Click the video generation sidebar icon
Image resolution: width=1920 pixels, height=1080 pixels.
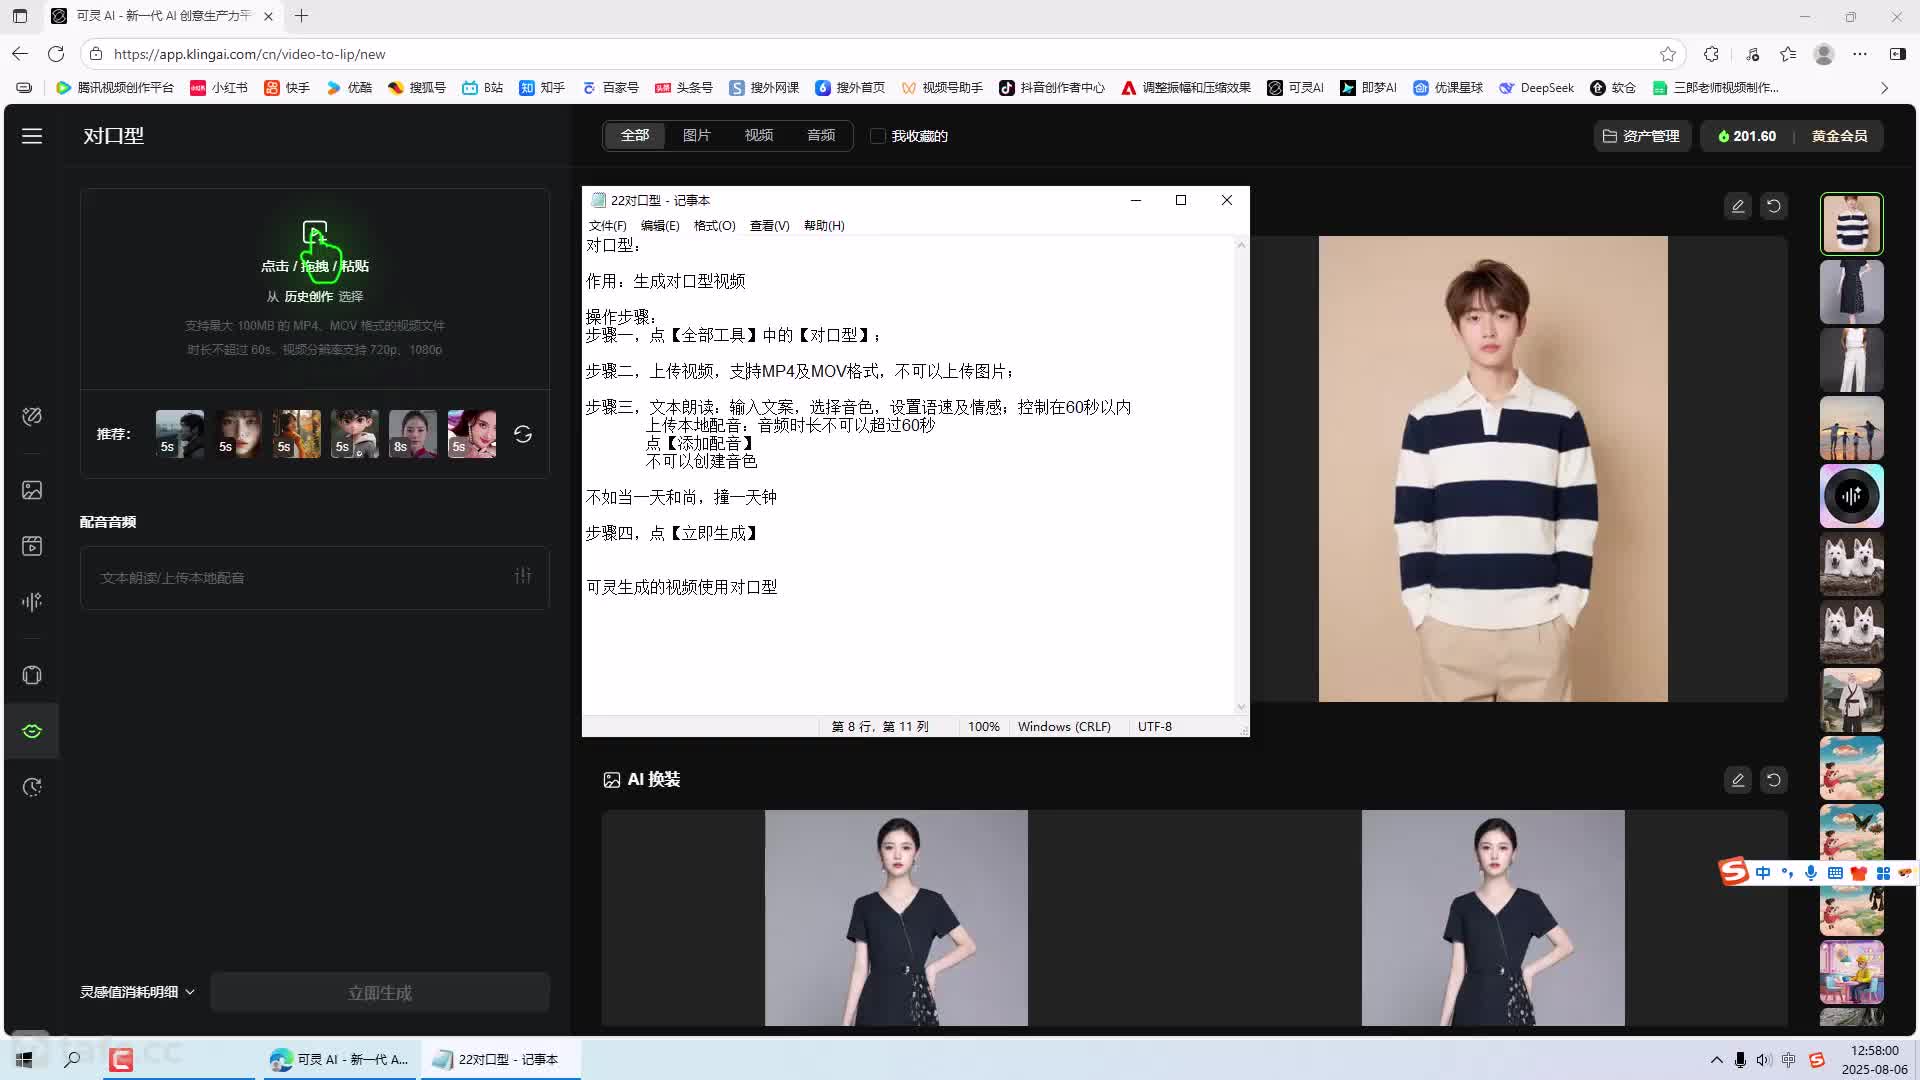click(32, 546)
